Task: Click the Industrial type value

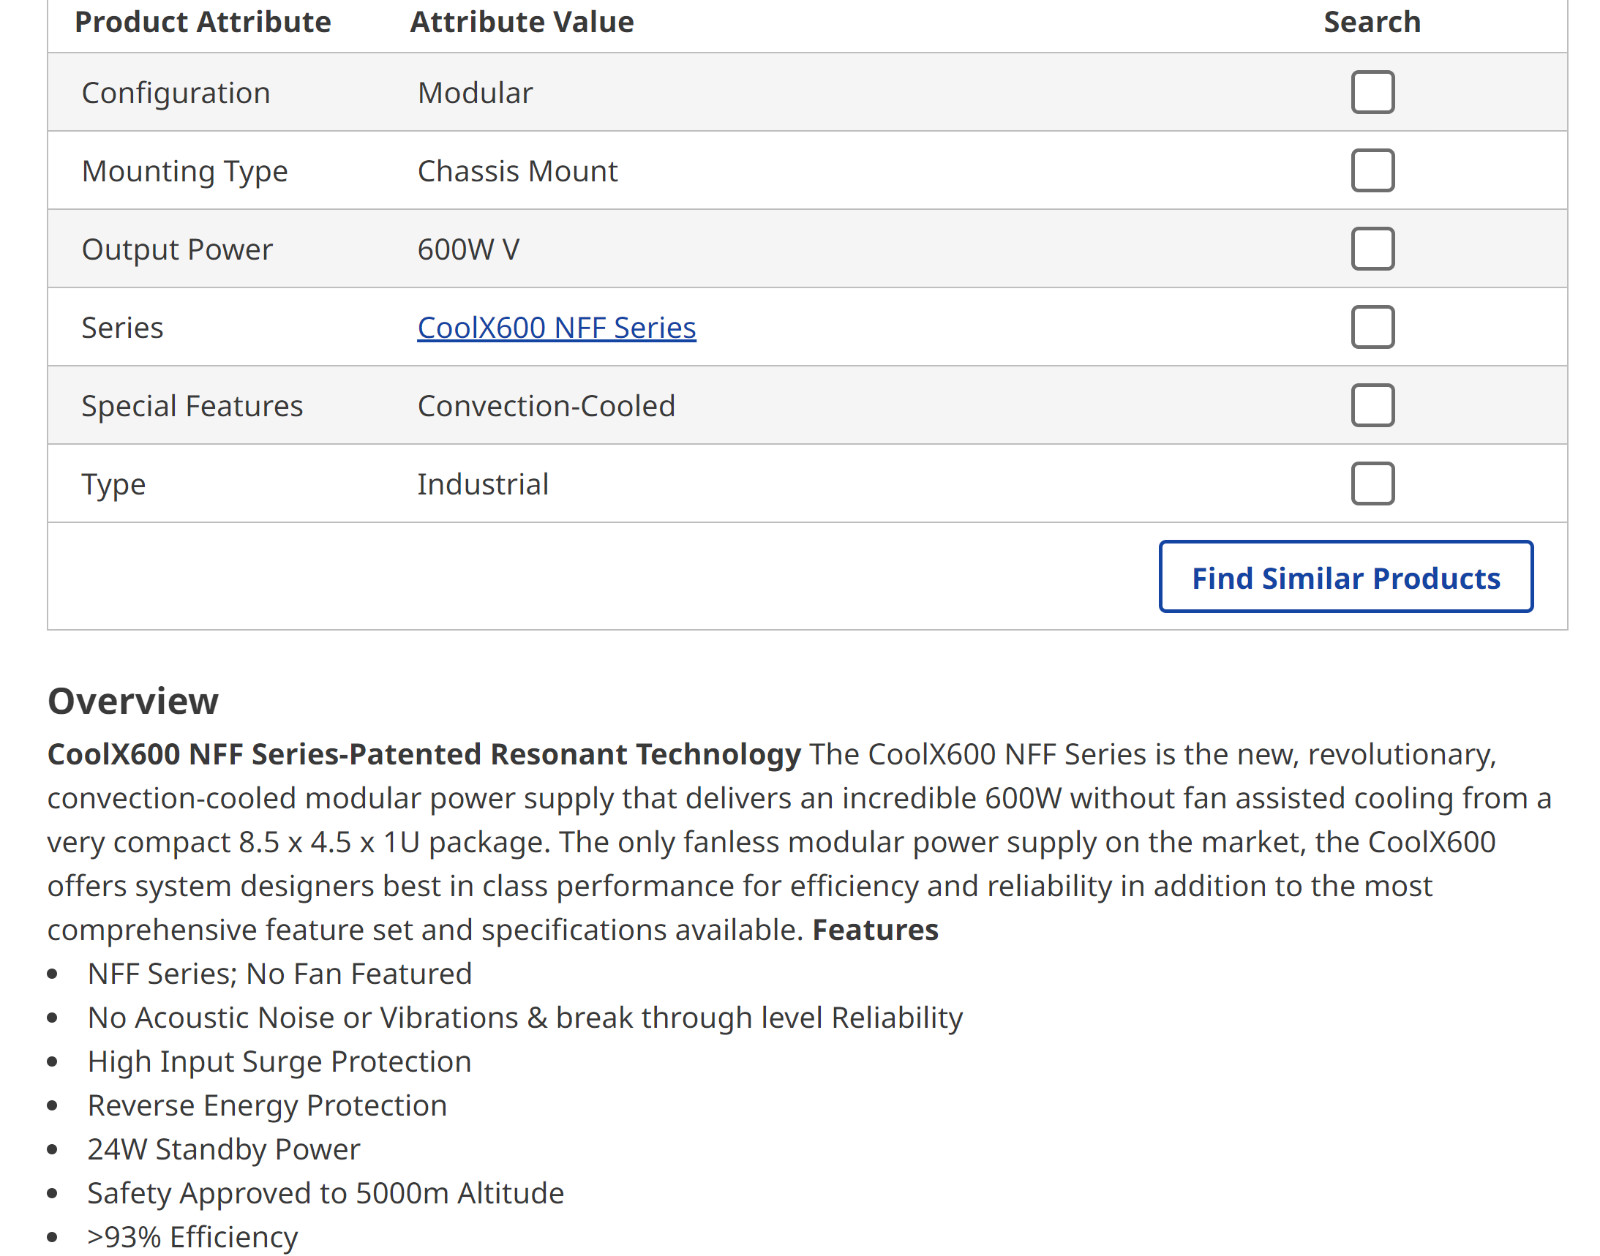Action: [483, 484]
